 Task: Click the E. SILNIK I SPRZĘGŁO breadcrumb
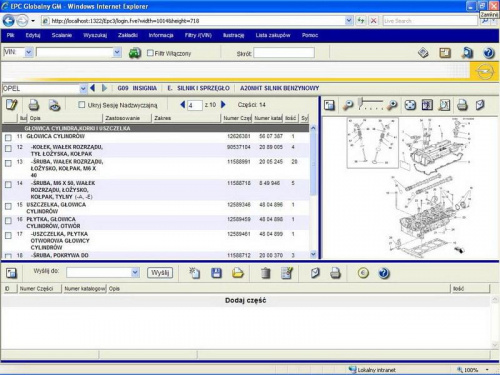[198, 88]
